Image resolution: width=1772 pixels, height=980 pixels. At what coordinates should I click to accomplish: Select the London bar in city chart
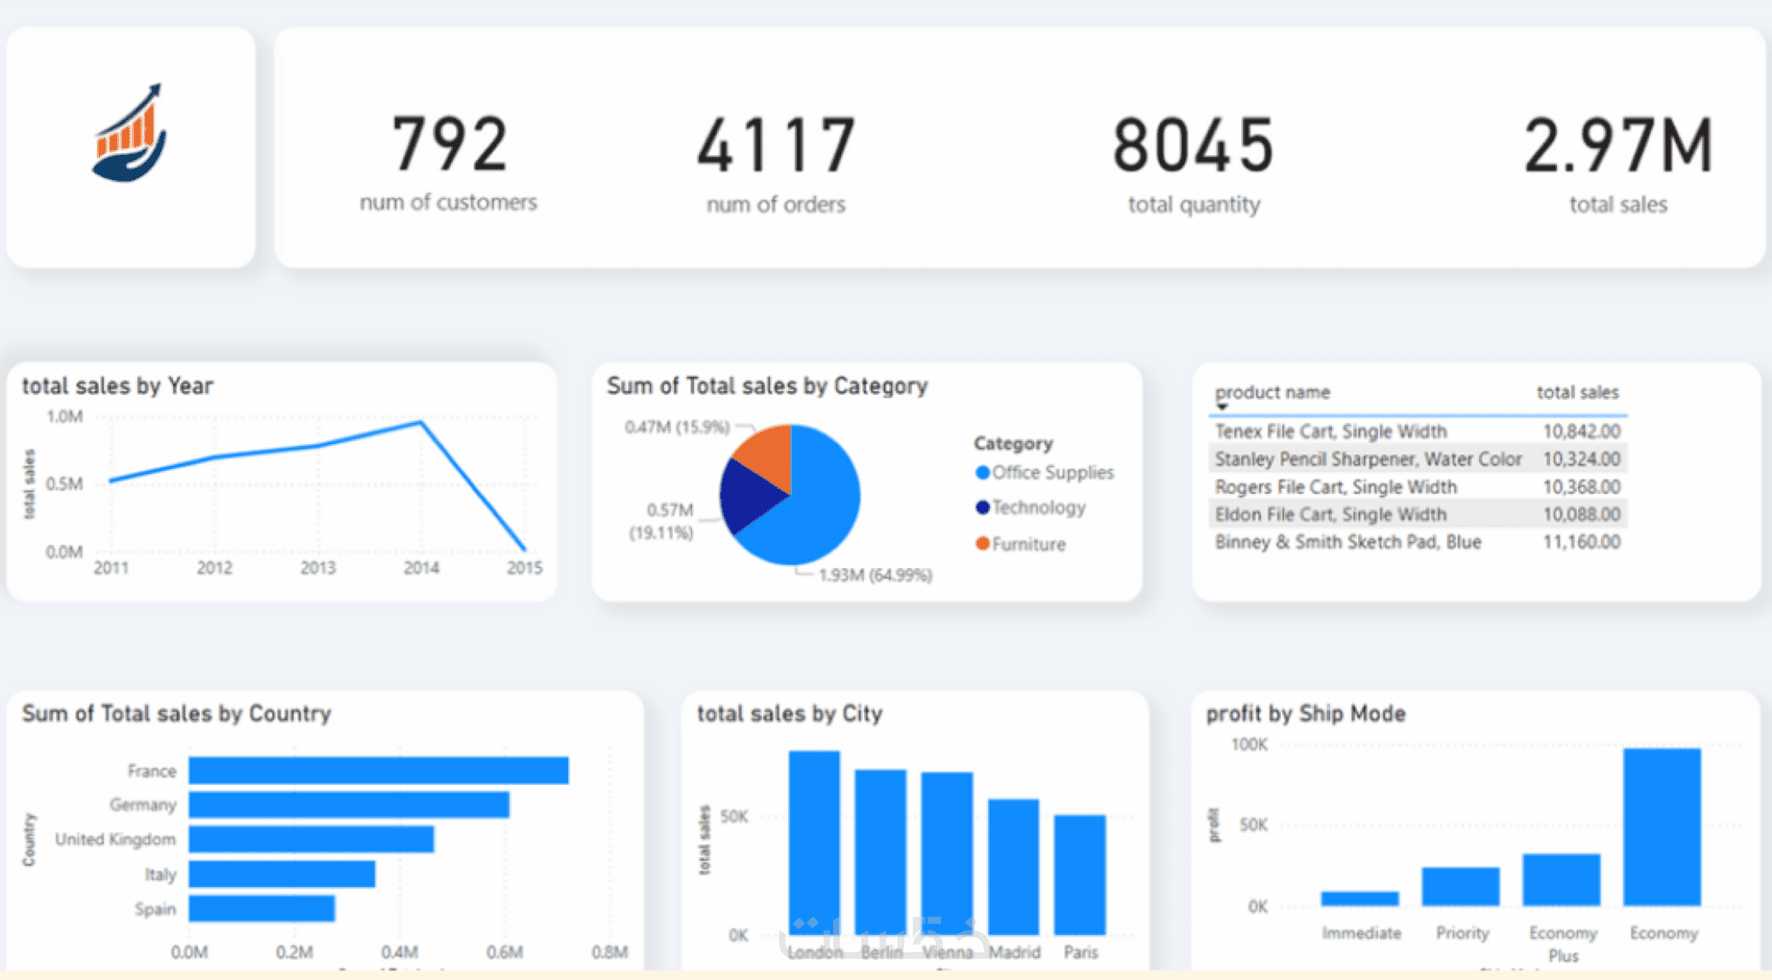pos(814,843)
